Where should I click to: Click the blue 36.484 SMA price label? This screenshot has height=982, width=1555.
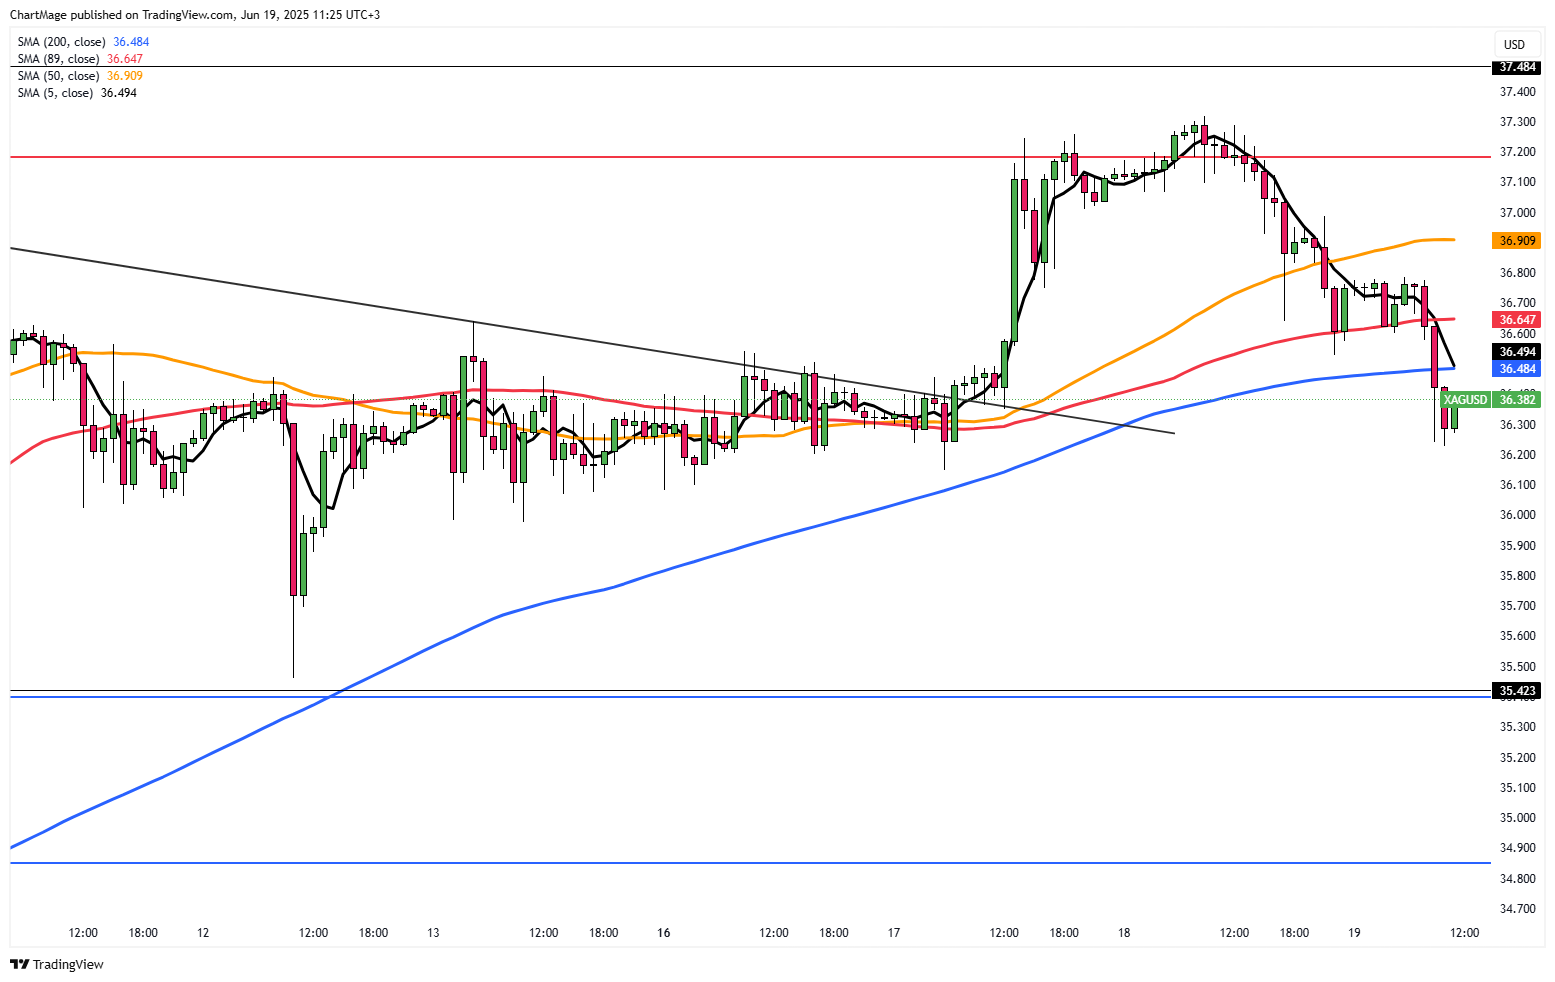[1516, 369]
